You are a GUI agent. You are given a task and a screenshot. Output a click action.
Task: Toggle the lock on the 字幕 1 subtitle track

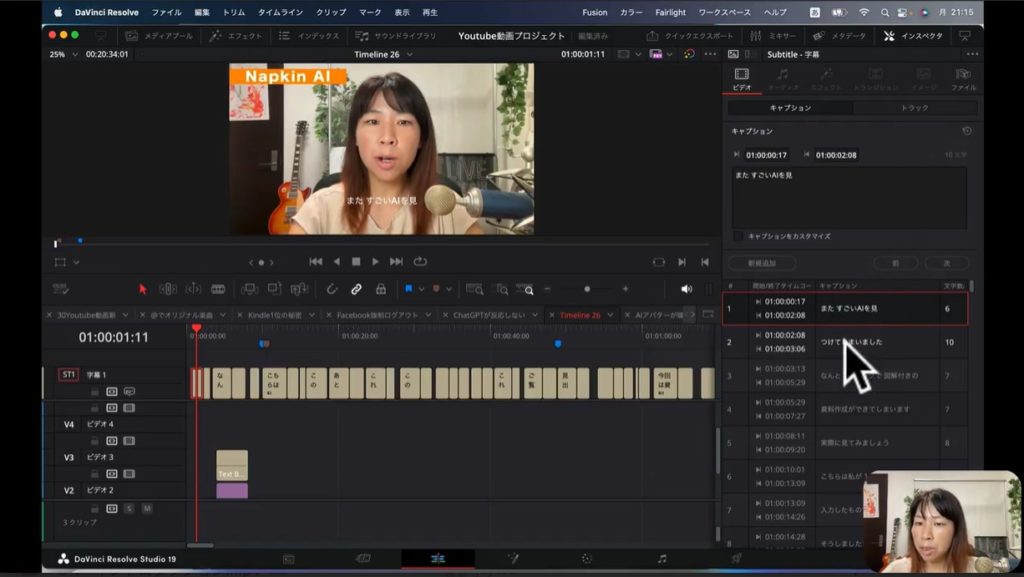click(95, 392)
